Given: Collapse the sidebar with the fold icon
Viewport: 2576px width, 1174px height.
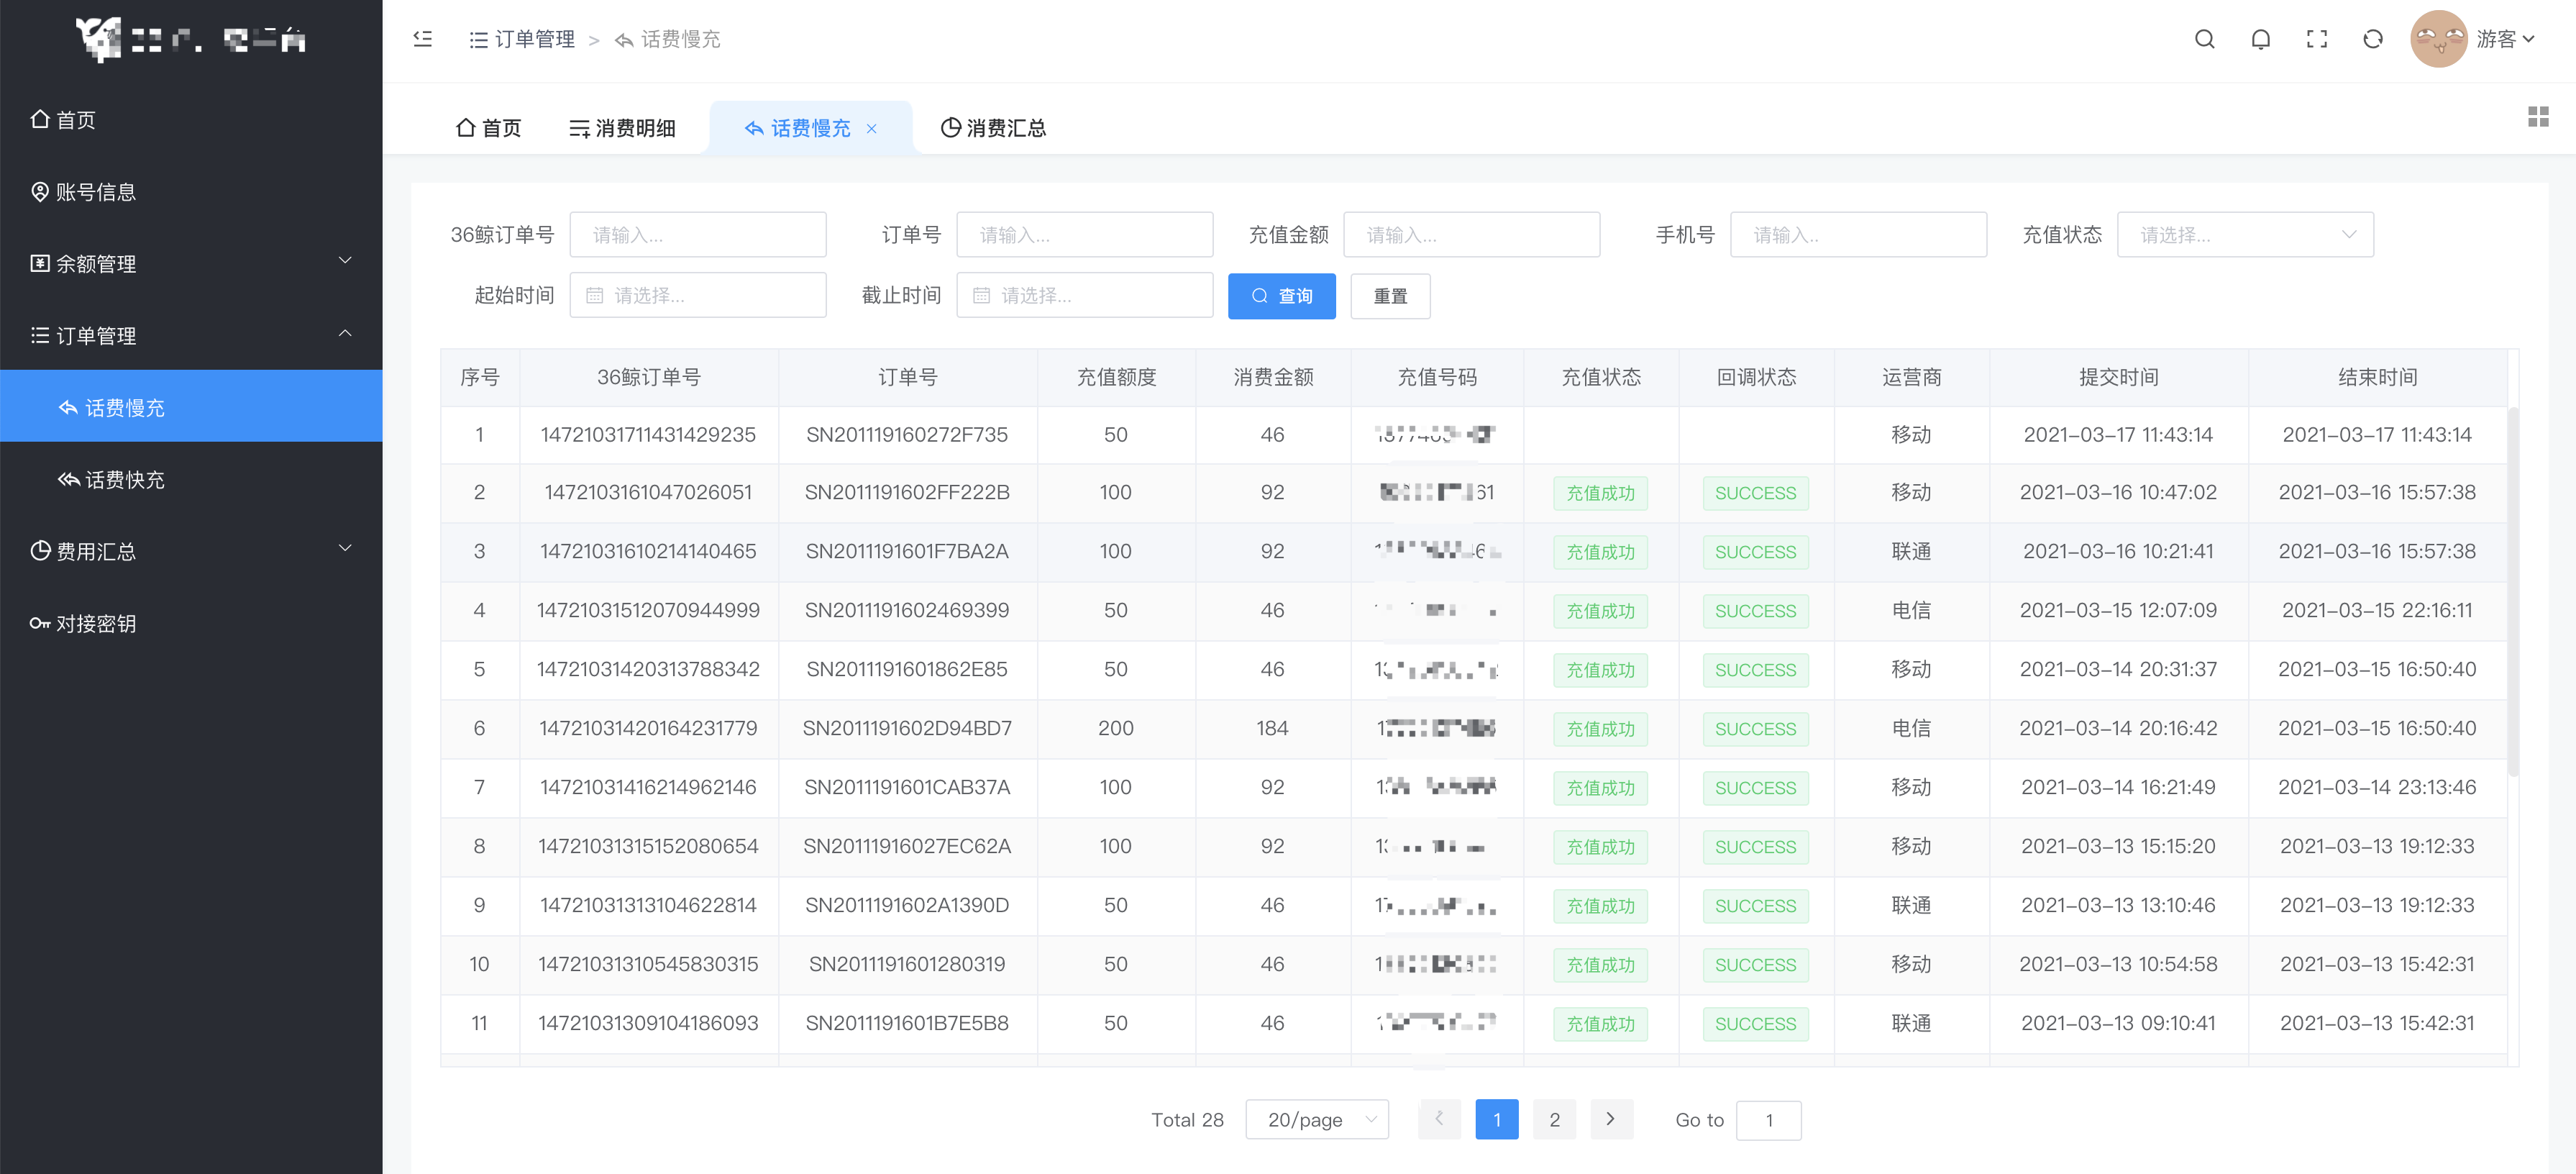Looking at the screenshot, I should click(422, 39).
